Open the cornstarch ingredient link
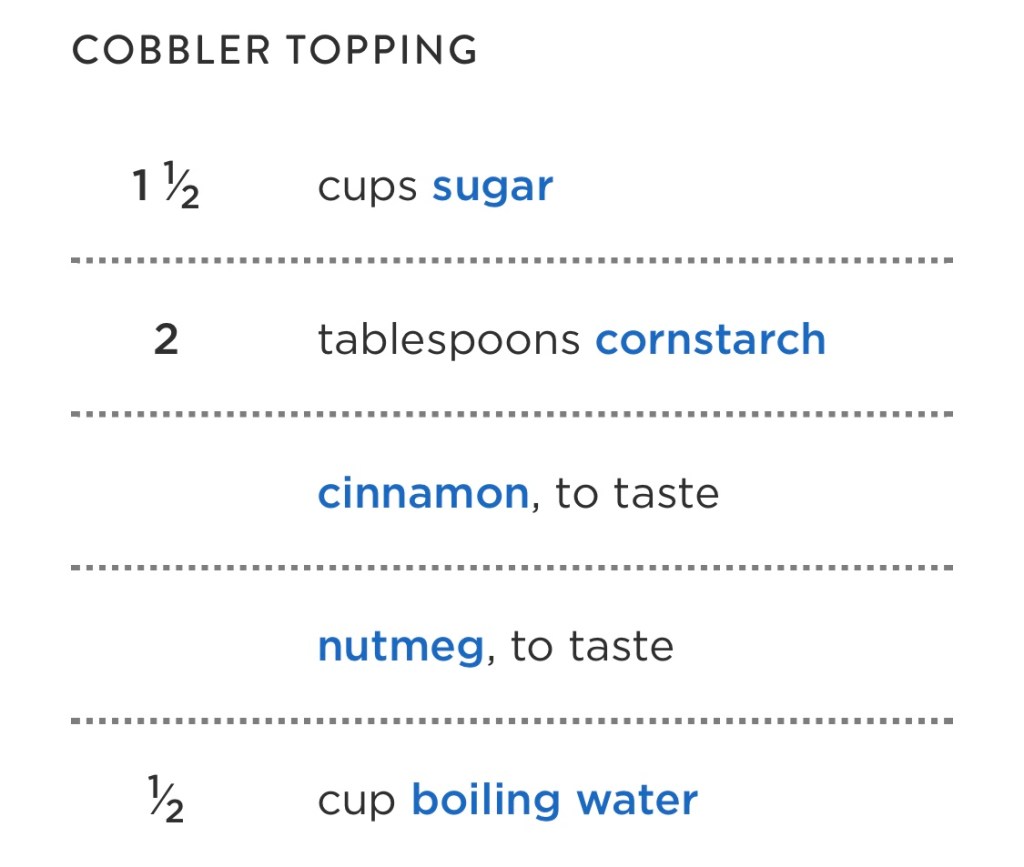 click(x=710, y=340)
